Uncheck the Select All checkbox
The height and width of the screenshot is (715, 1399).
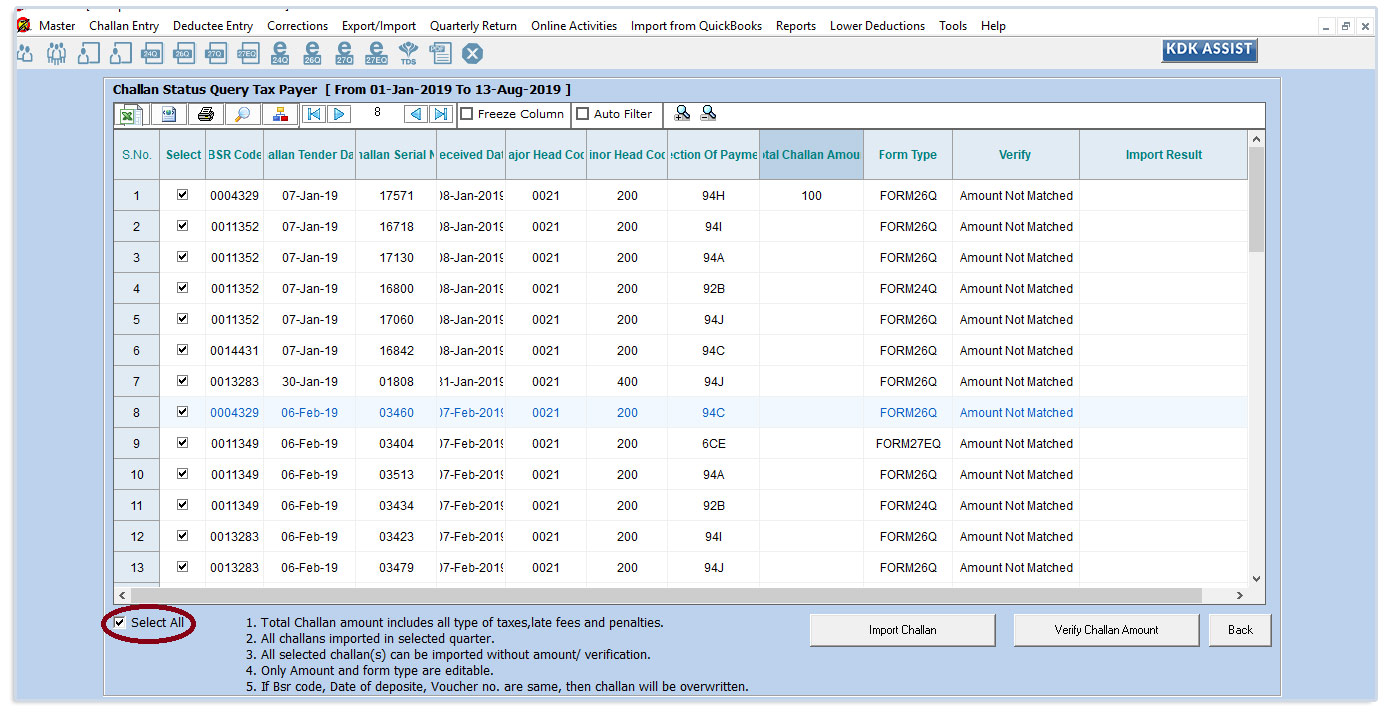pyautogui.click(x=120, y=623)
